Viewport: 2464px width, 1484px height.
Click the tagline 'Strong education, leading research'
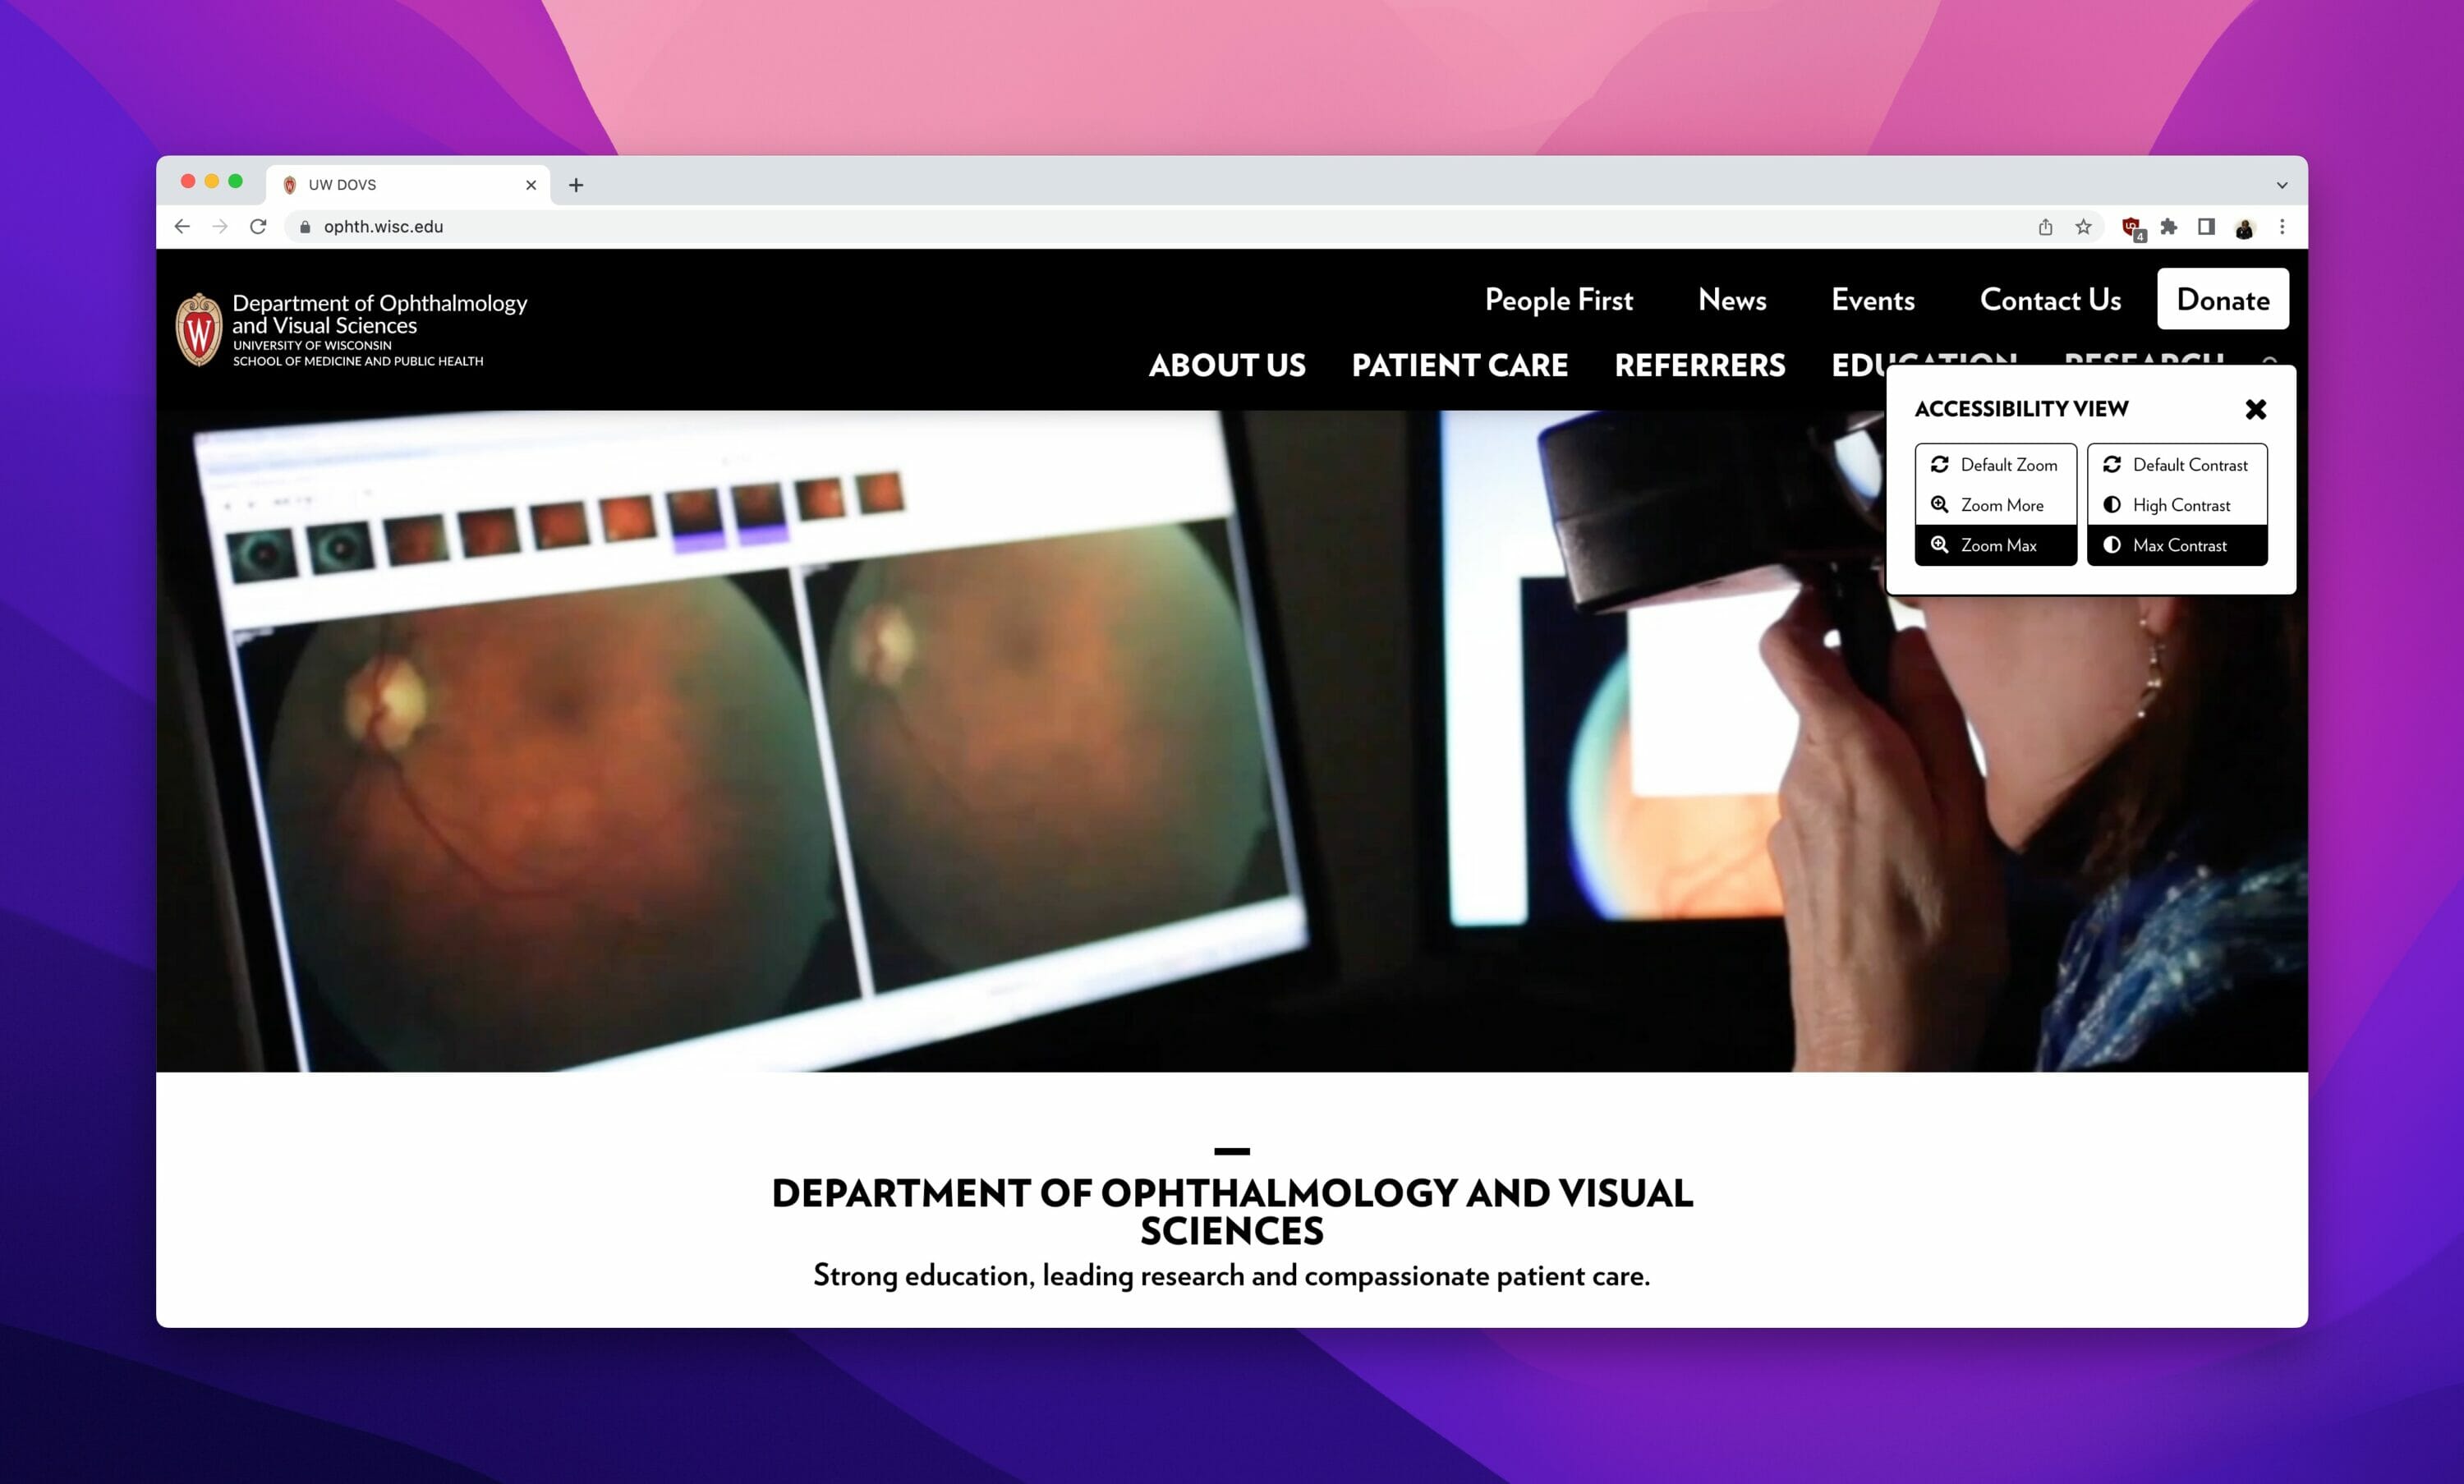[1231, 1276]
